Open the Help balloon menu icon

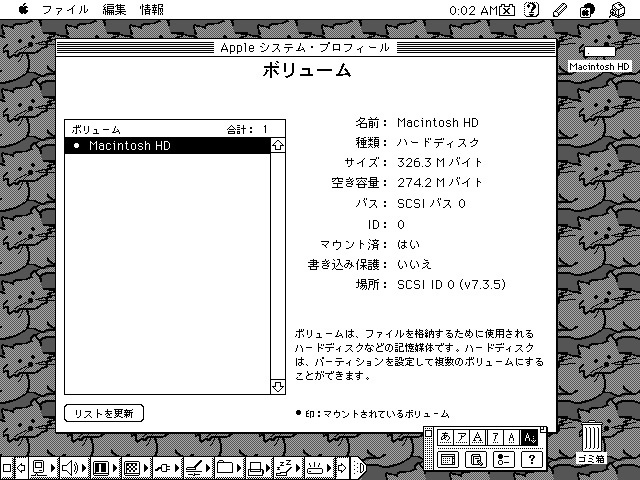(x=531, y=10)
